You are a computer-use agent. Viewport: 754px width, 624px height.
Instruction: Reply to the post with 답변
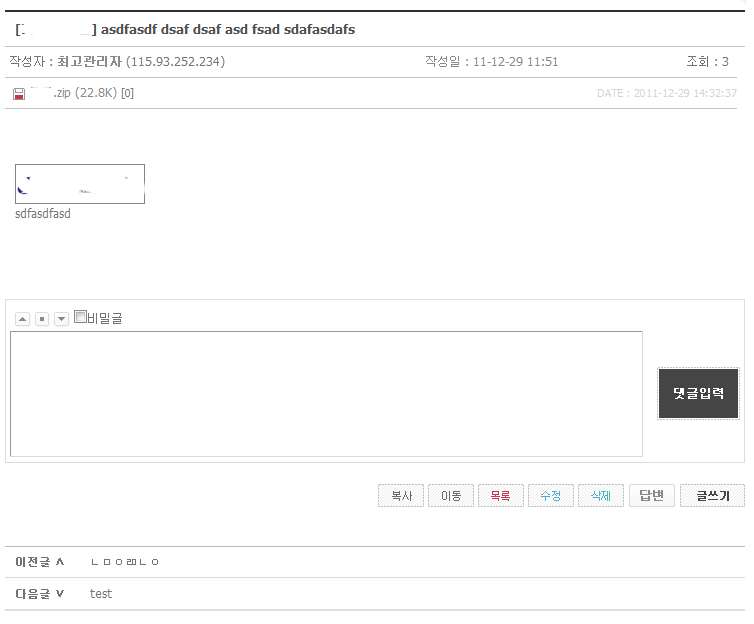click(652, 495)
